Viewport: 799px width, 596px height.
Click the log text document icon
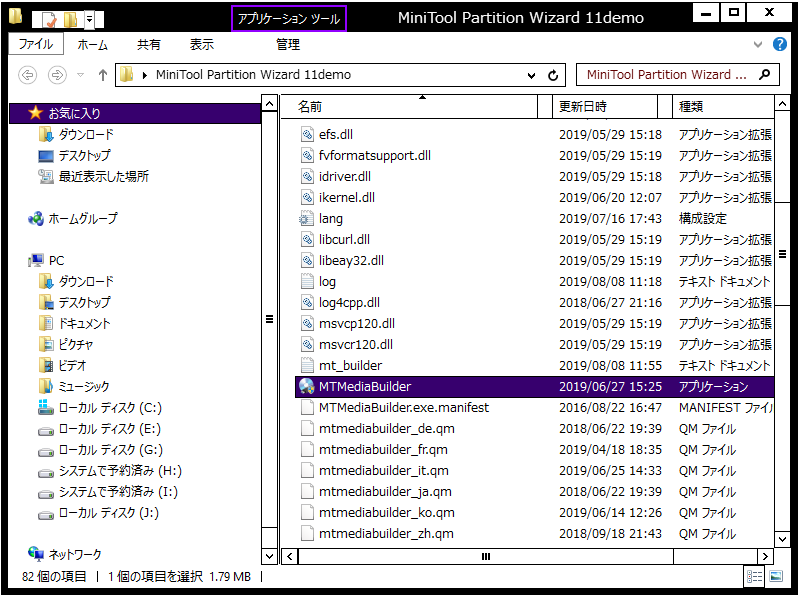pos(307,281)
